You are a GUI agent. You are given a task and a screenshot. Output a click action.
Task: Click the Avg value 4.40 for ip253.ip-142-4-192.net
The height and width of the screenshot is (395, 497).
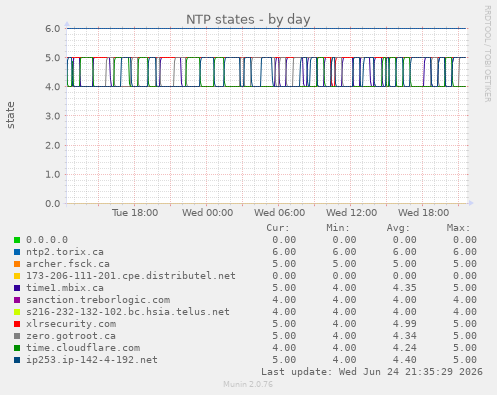[x=404, y=360]
